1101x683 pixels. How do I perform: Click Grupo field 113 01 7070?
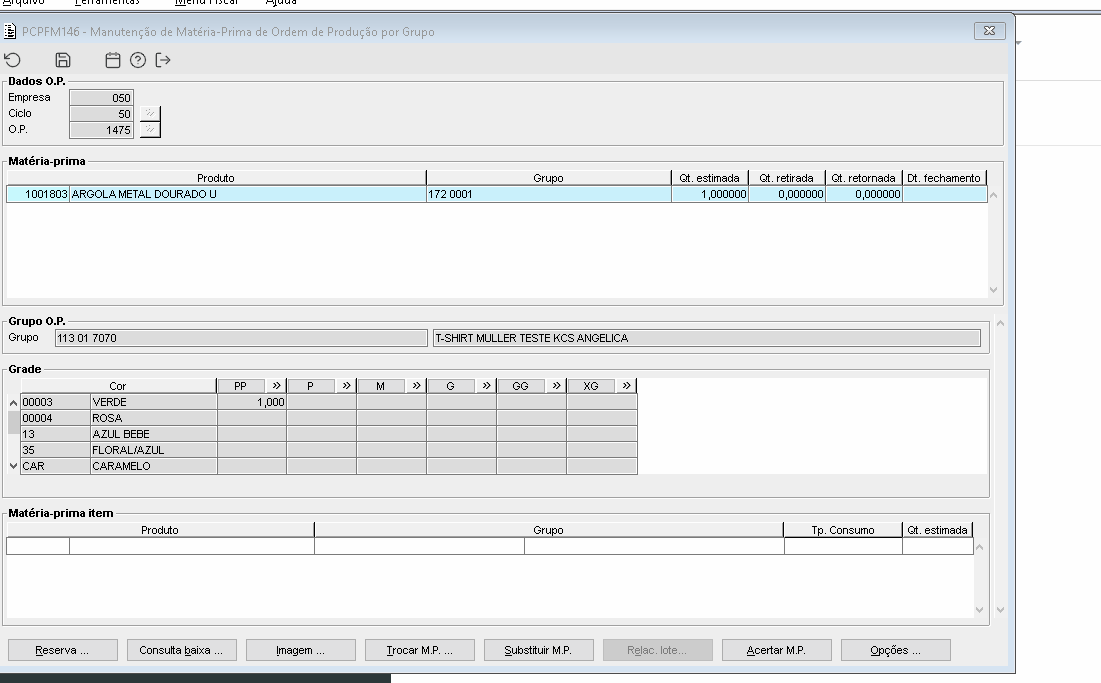241,338
